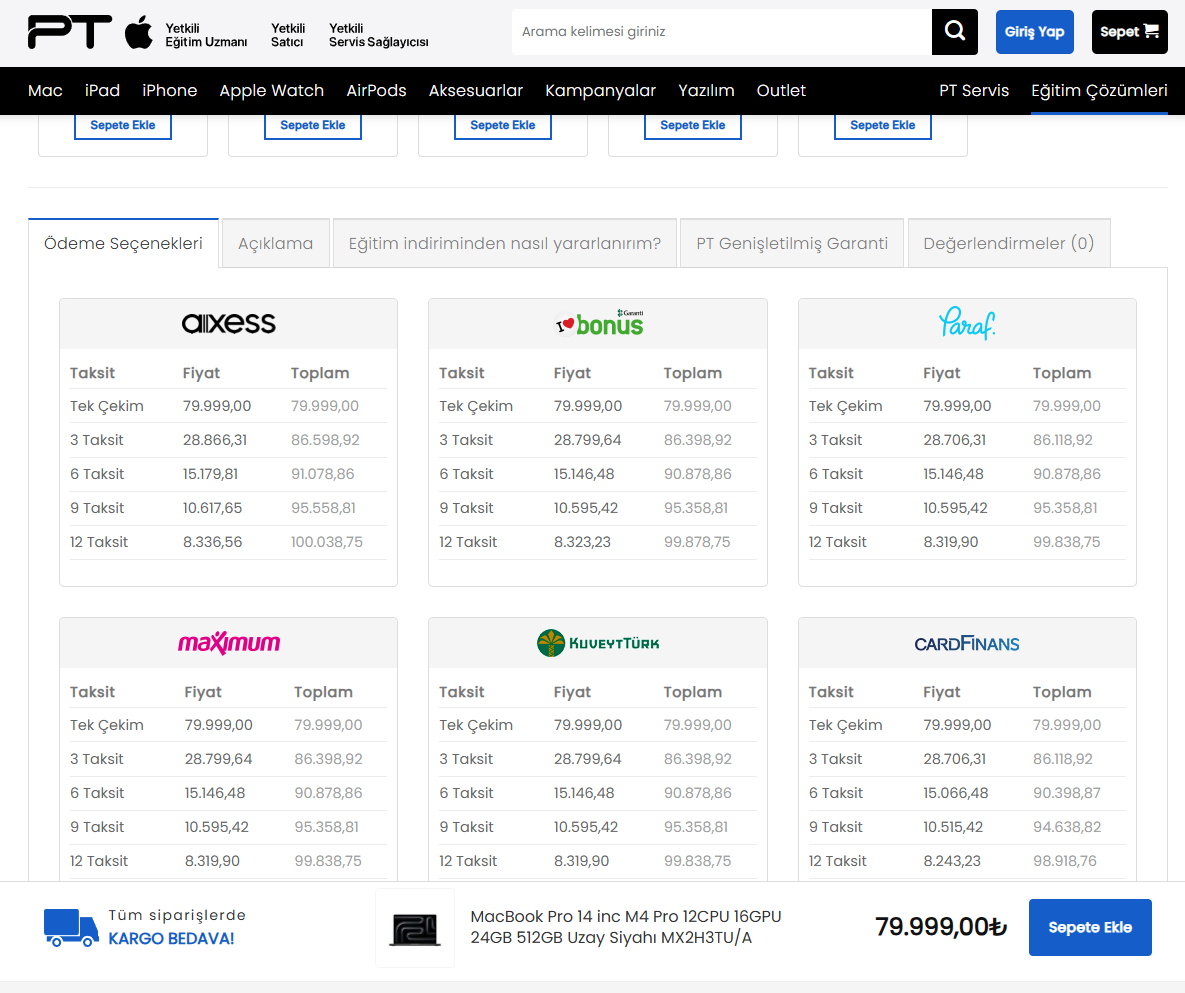Click the MacBook Pro 14 inc product title
The image size is (1185, 993).
tap(625, 927)
